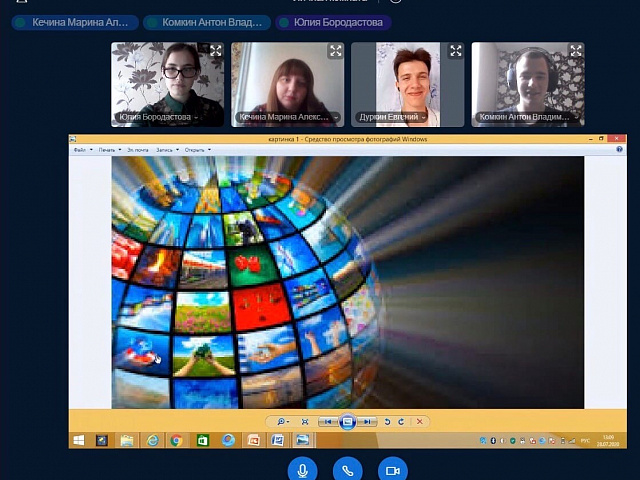This screenshot has width=640, height=480.
Task: Open the Файл menu in Photo Viewer
Action: (x=83, y=150)
